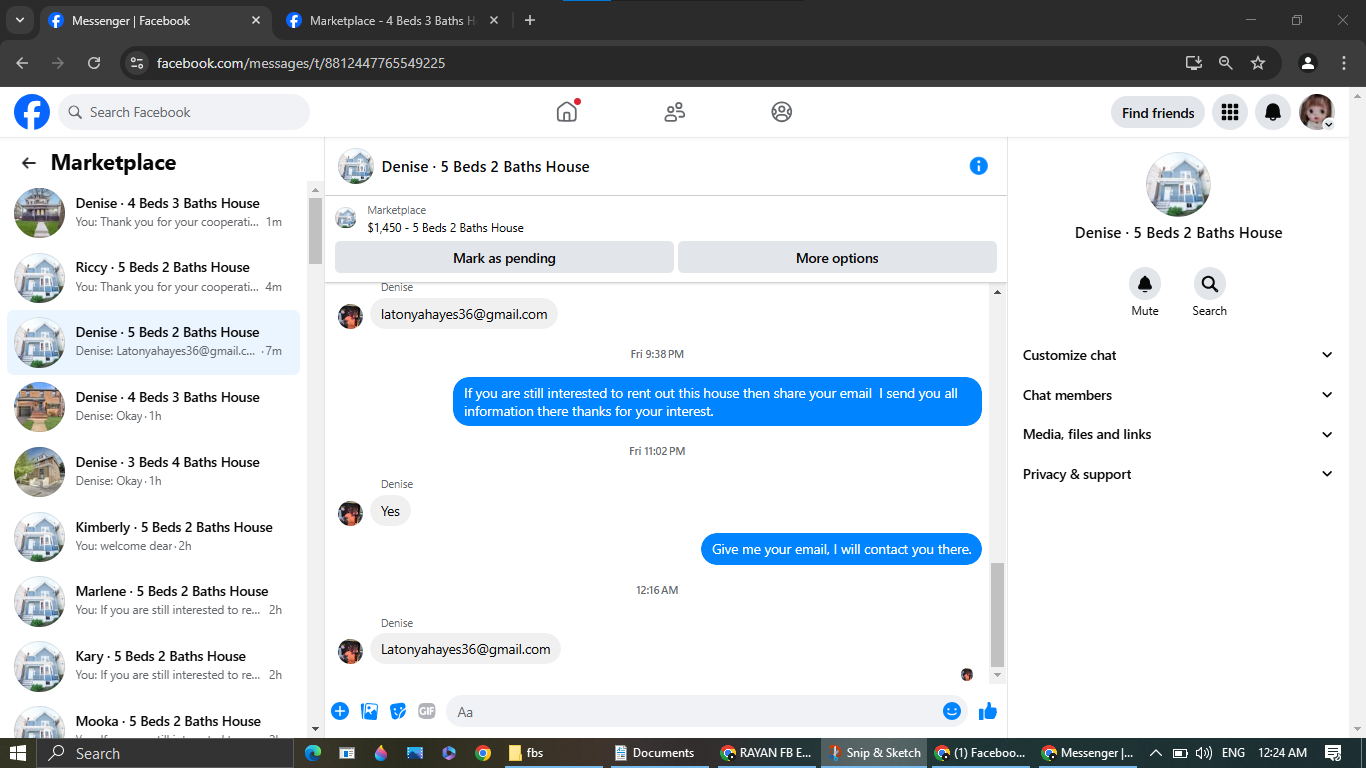
Task: Click the Latonyahayes36@gmail.com message bubble
Action: 466,649
